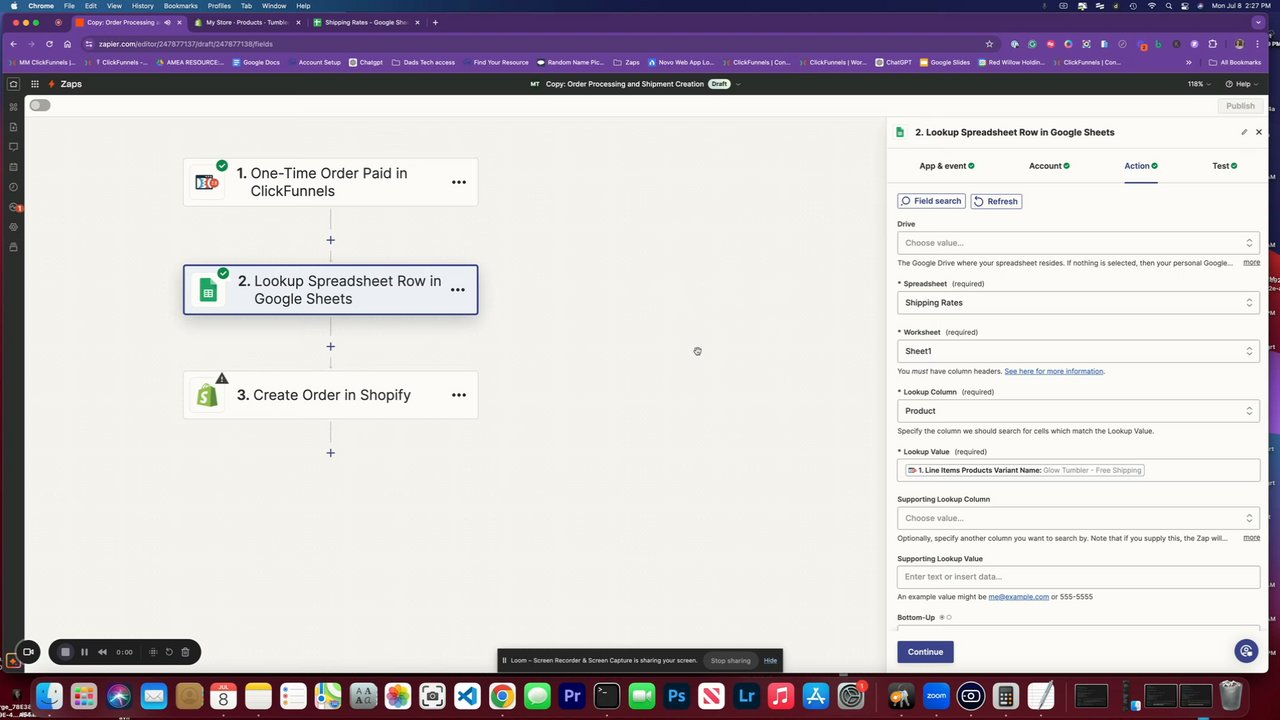
Task: Open the Worksheet dropdown showing Sheet1
Action: [x=1078, y=351]
